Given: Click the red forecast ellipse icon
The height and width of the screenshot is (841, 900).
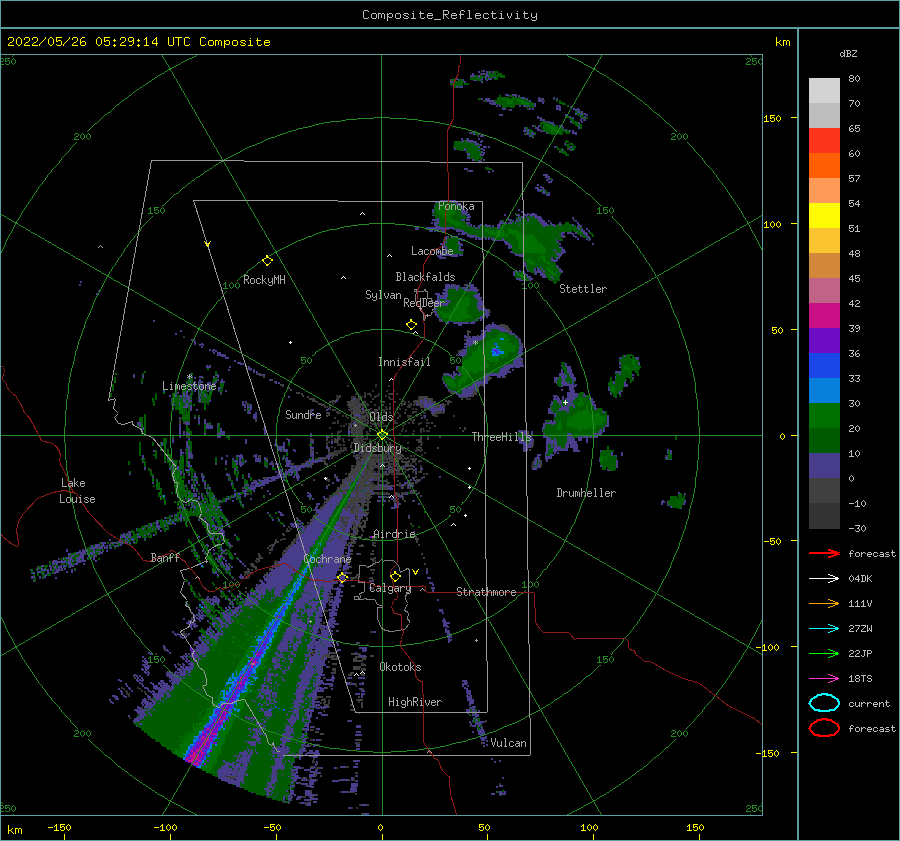Looking at the screenshot, I should coord(824,728).
